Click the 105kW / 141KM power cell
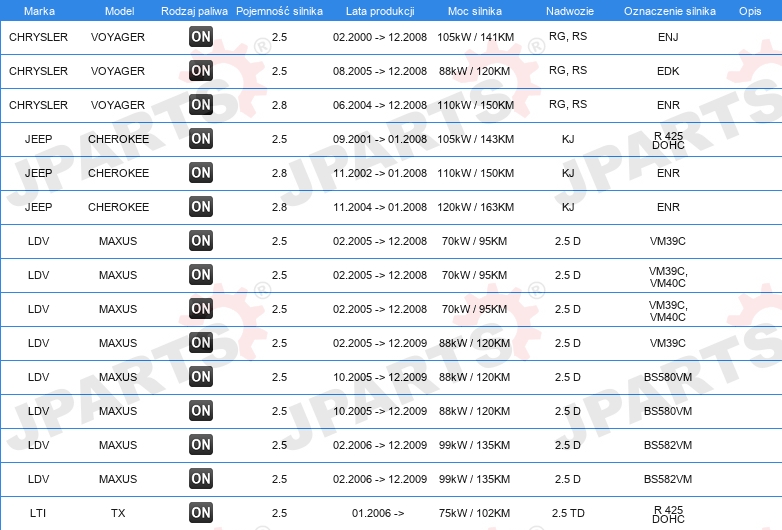The width and height of the screenshot is (782, 530). click(x=475, y=37)
